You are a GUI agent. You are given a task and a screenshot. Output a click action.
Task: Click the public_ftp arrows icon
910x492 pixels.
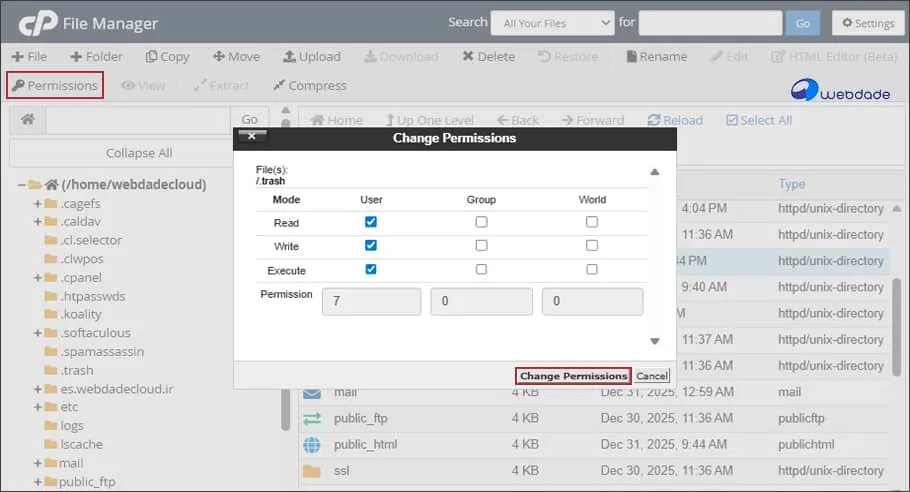tap(312, 418)
